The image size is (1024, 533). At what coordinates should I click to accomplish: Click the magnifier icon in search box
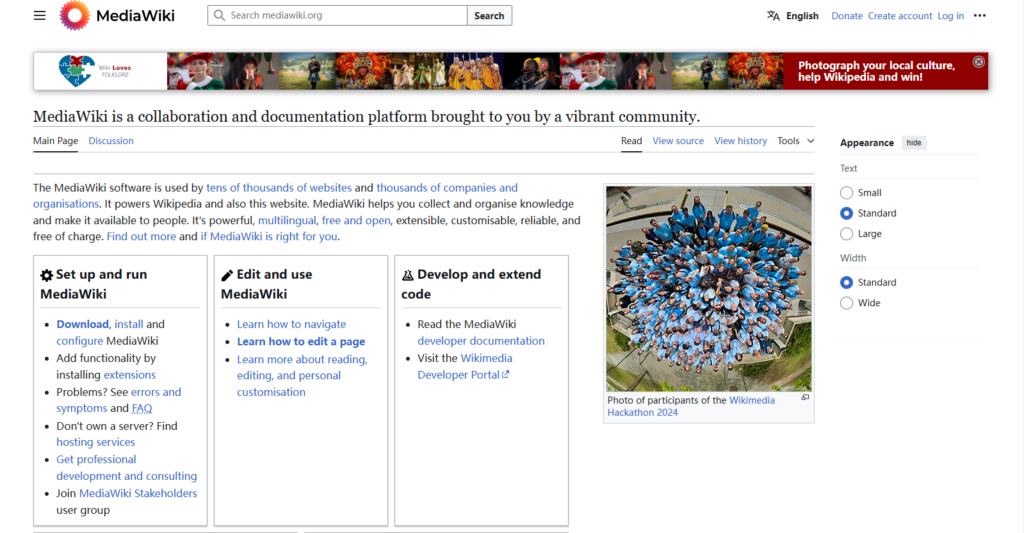219,16
